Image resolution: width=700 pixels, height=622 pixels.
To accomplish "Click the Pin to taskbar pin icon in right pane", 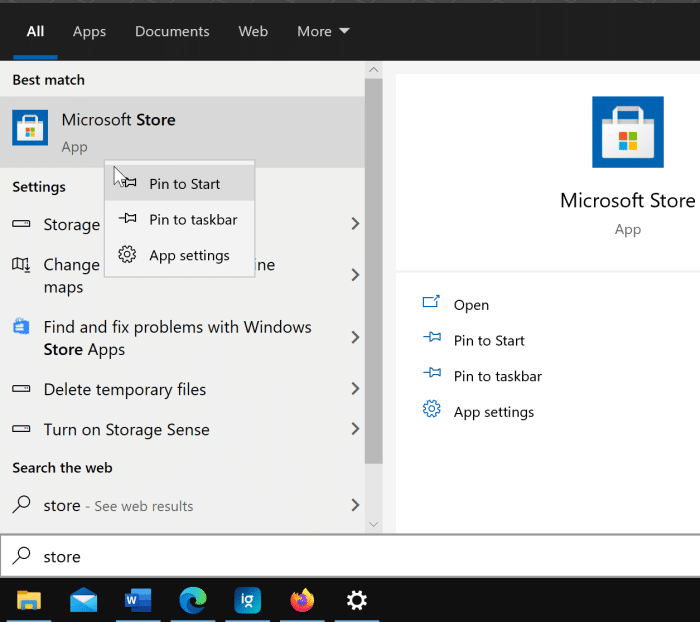I will [432, 372].
